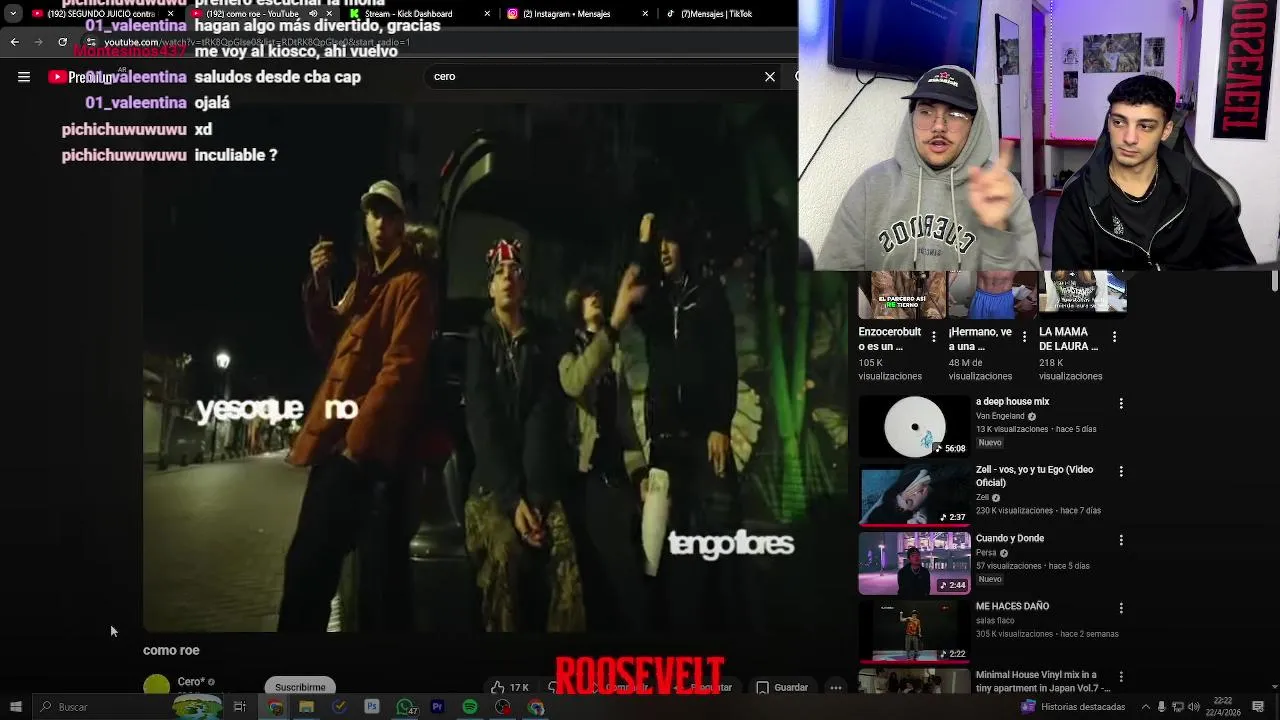Open options menu for 'a deep house mix'

click(x=1121, y=403)
